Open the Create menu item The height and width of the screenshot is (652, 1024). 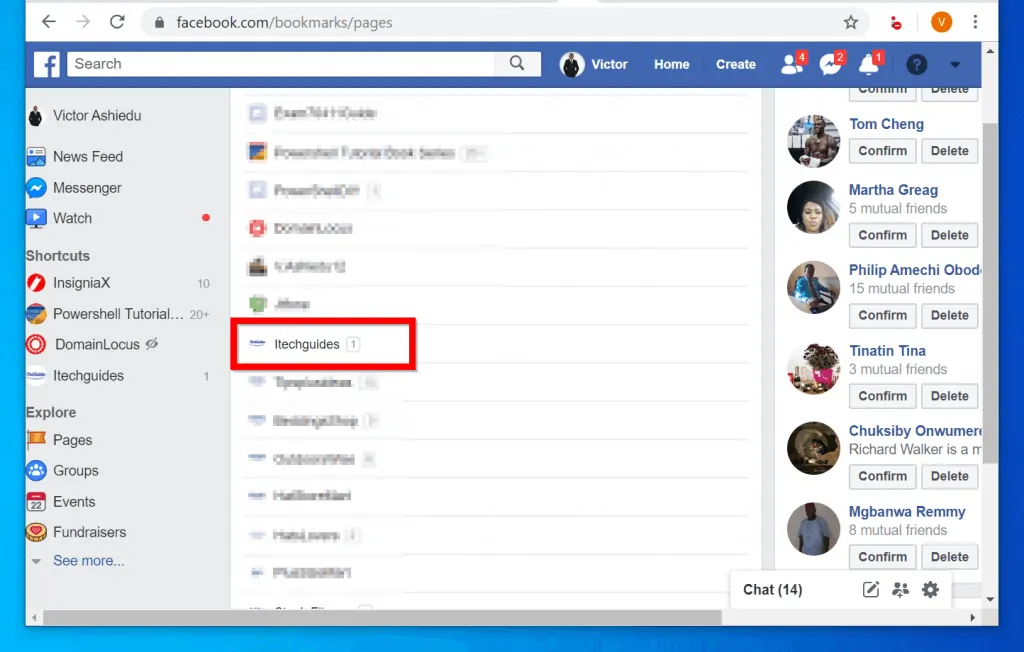(x=735, y=64)
